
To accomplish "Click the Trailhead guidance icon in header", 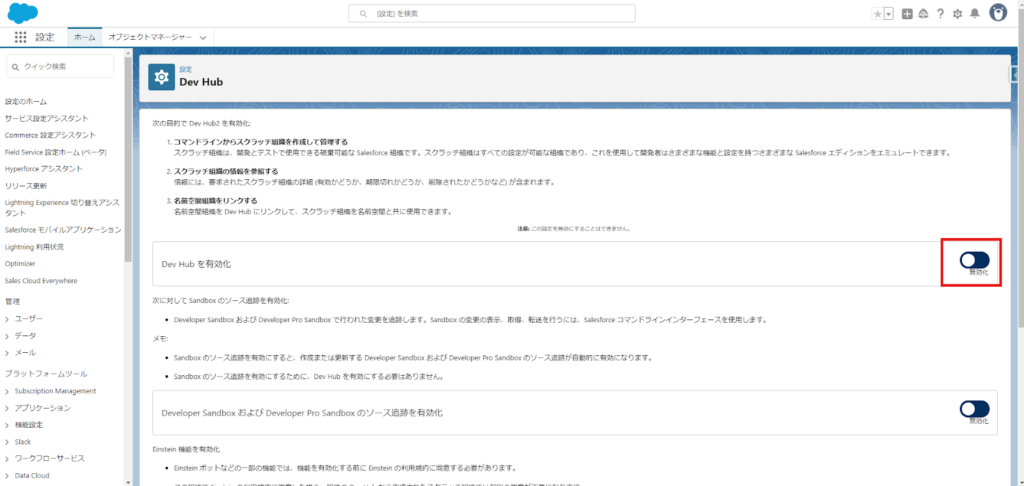I will click(923, 14).
